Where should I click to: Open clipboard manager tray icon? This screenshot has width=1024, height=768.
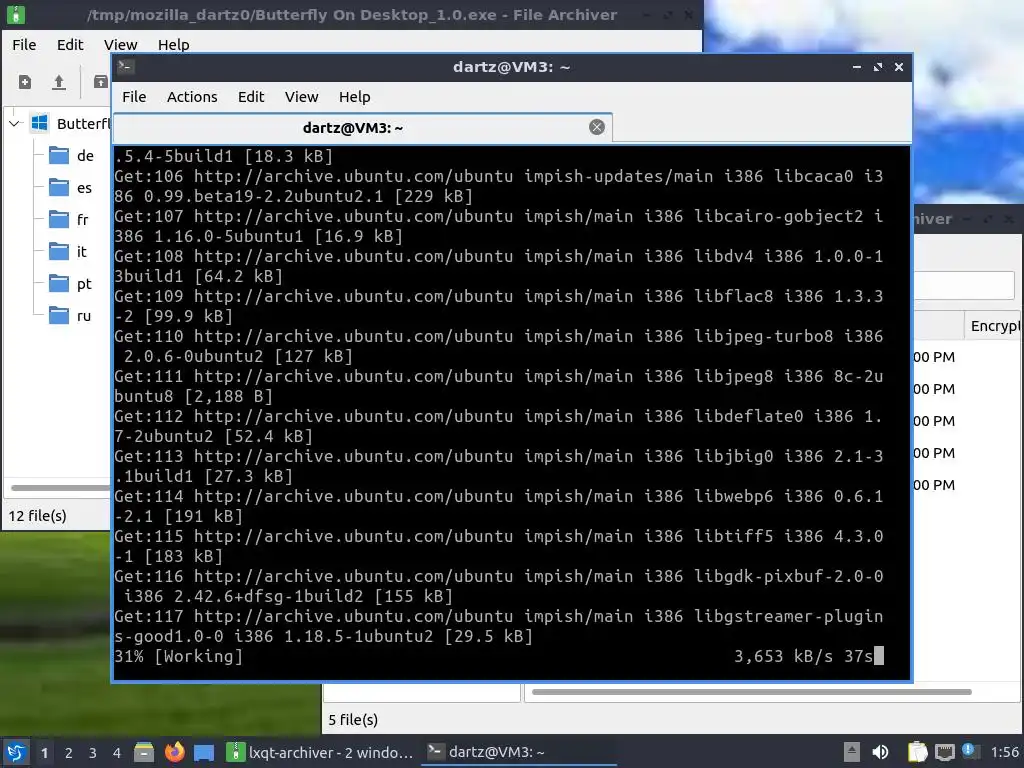(x=918, y=752)
